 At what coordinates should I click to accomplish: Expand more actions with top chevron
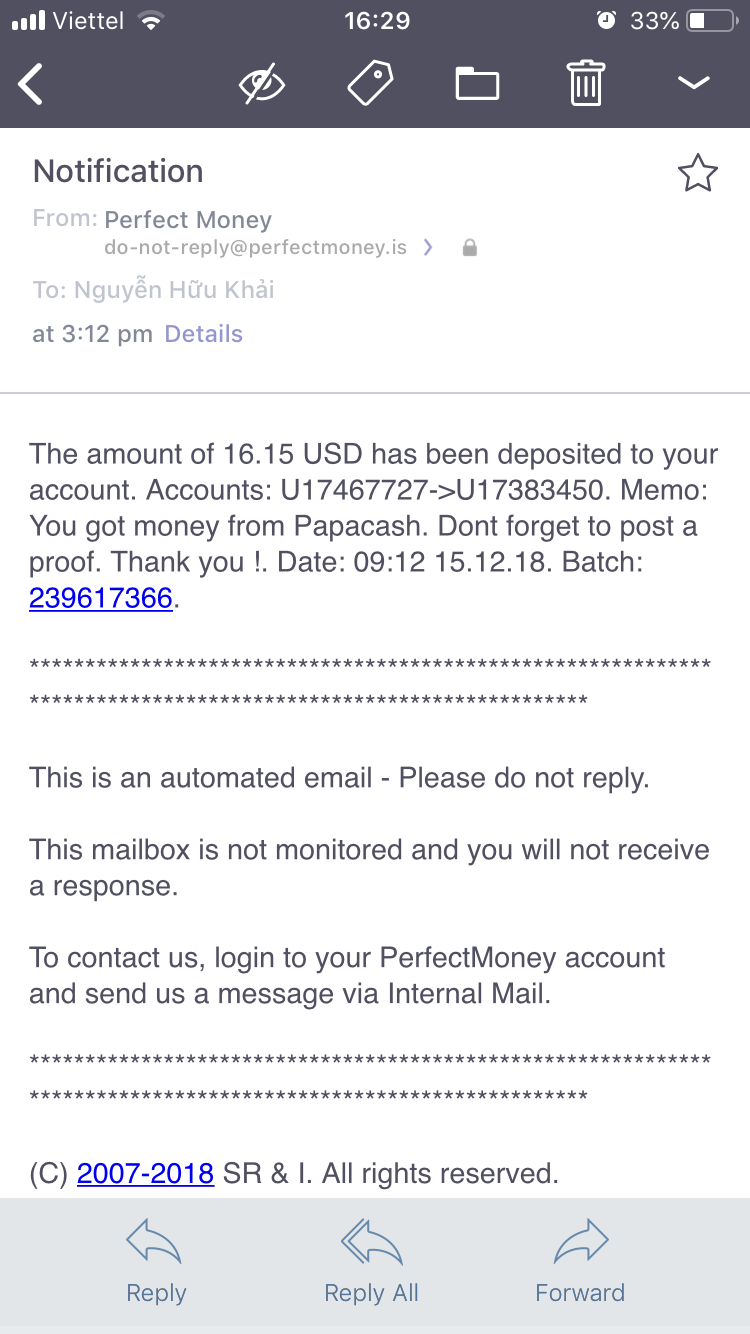tap(693, 84)
